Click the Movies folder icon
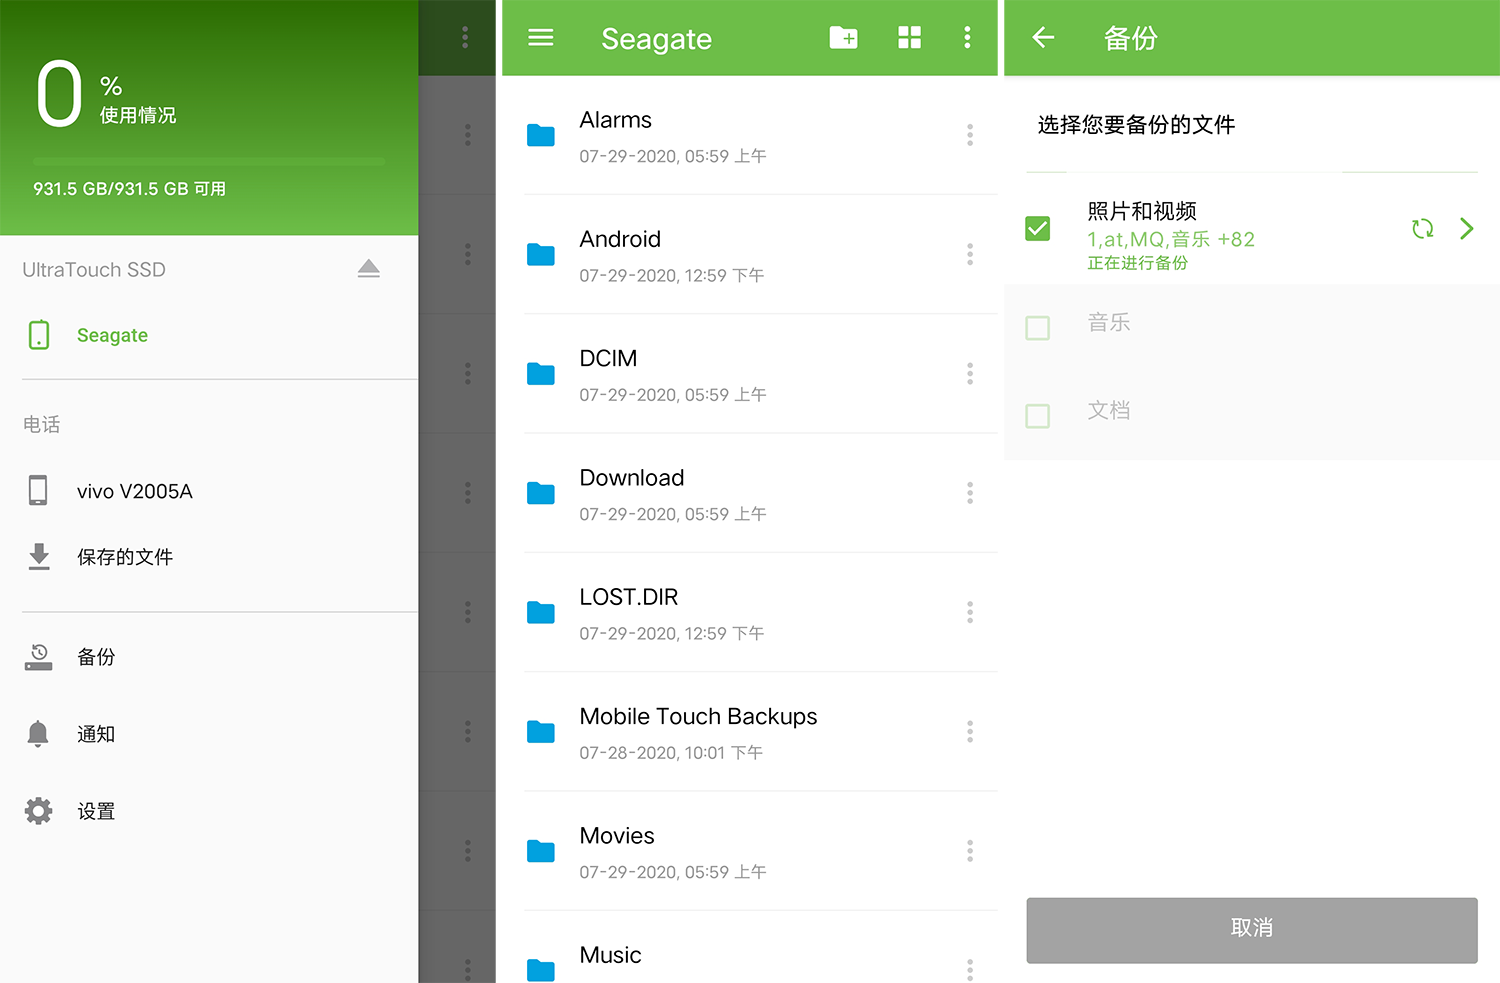Viewport: 1500px width, 983px height. click(541, 851)
